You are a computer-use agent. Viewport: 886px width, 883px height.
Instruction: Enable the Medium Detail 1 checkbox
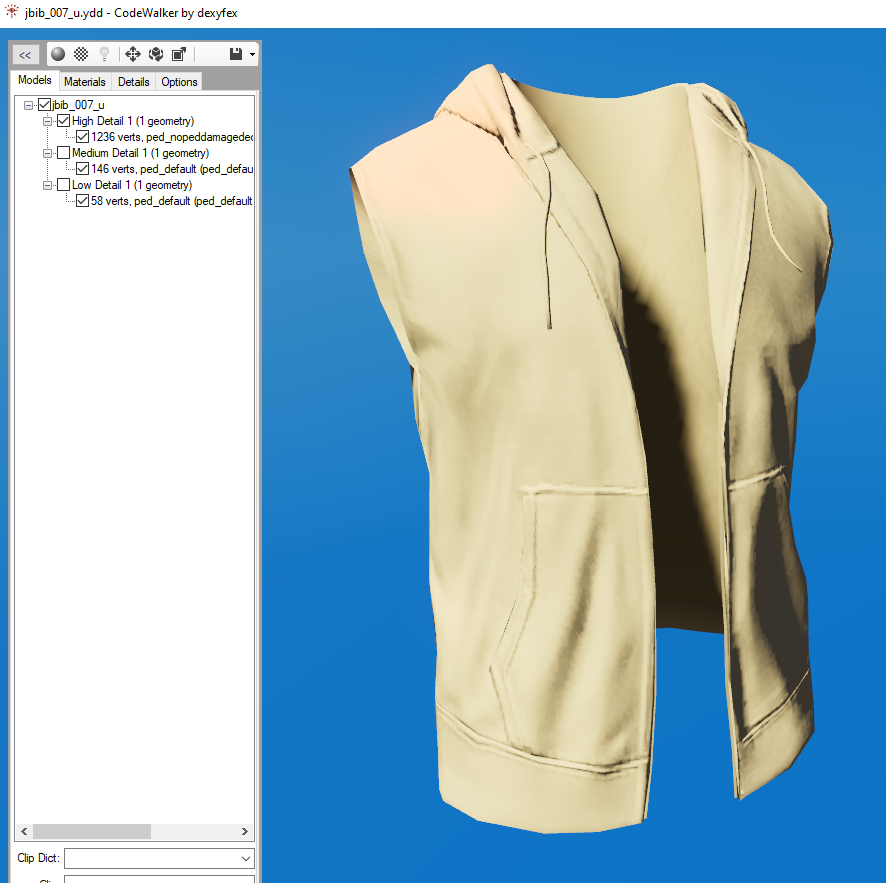(64, 153)
